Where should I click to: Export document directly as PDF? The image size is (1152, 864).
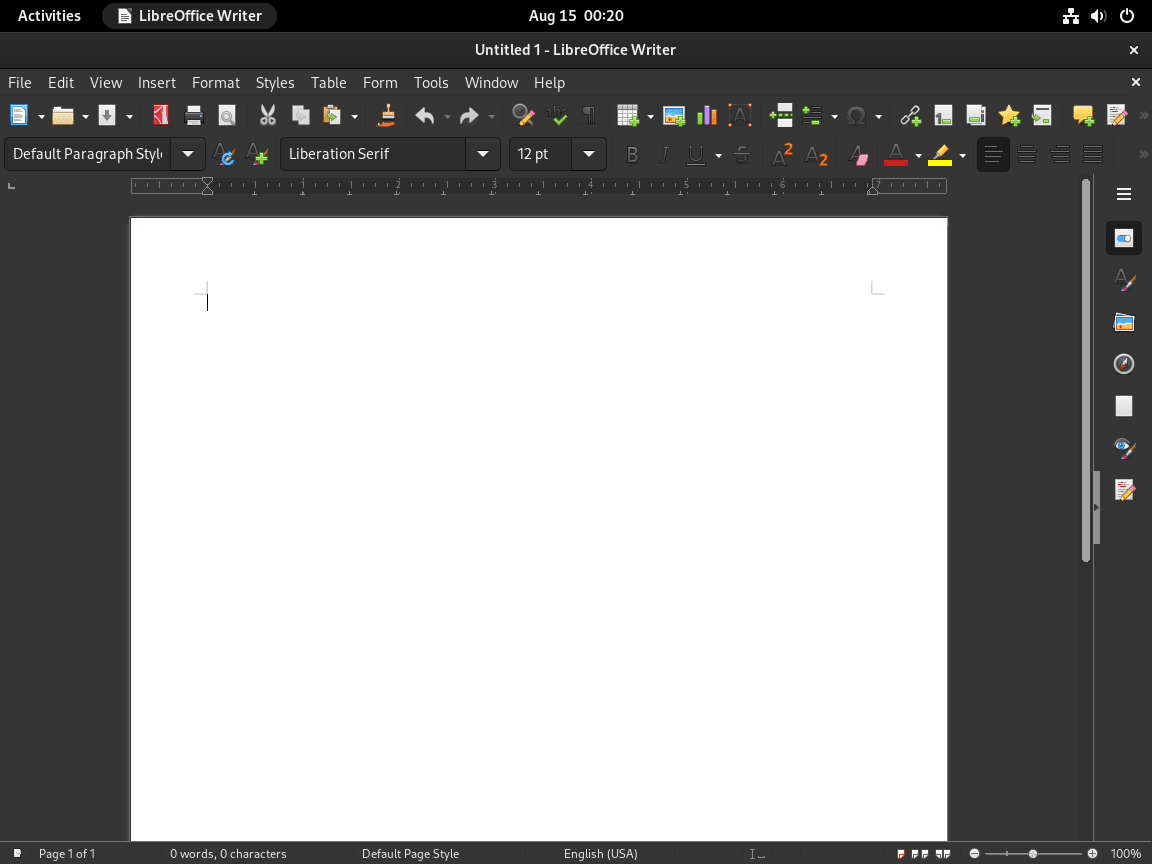pyautogui.click(x=160, y=114)
